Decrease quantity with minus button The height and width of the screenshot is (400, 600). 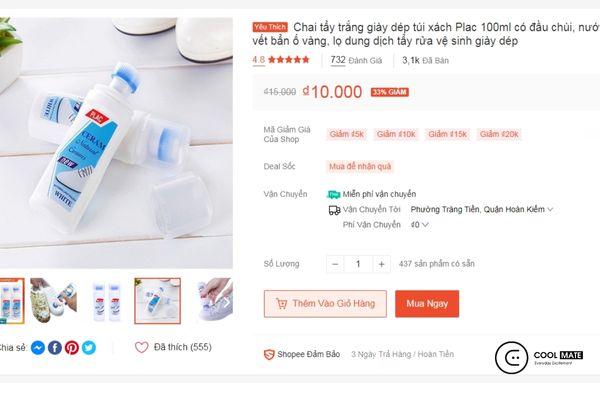(x=335, y=264)
